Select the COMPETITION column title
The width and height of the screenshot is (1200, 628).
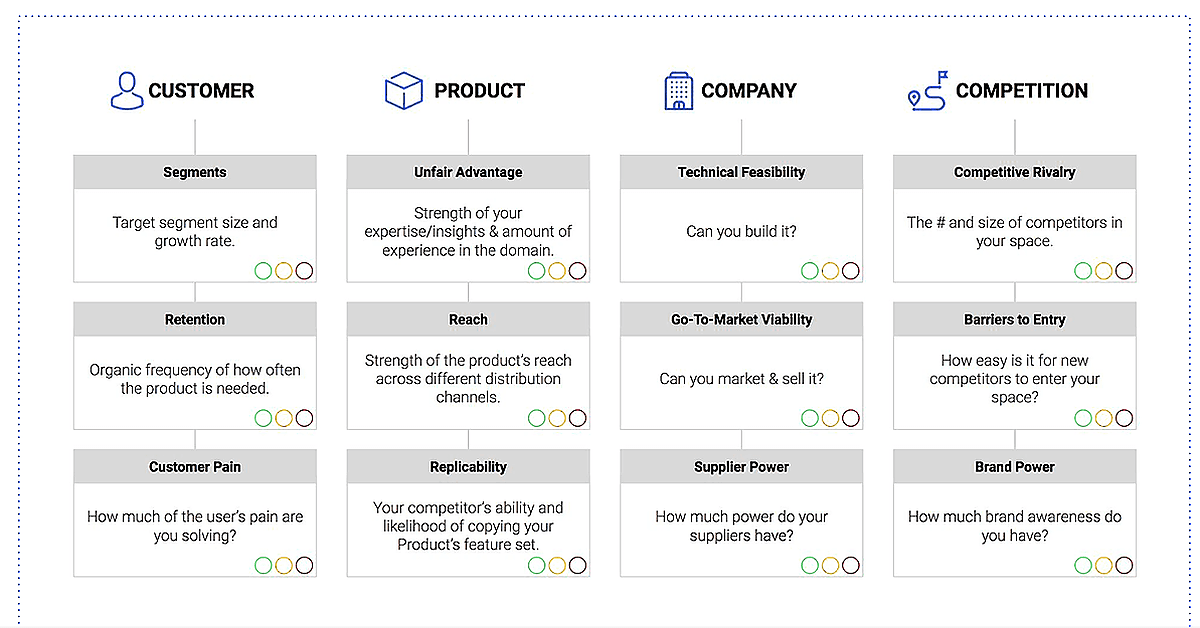click(1022, 91)
